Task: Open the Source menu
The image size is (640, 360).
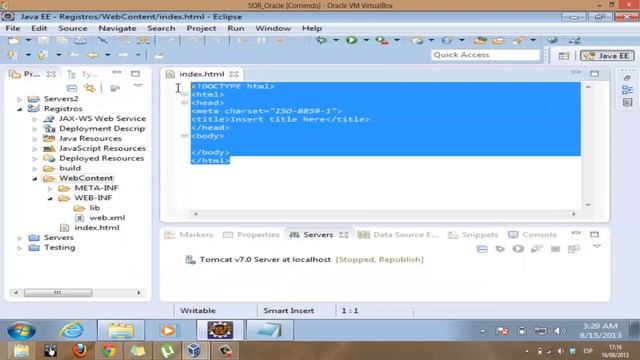Action: pos(73,28)
